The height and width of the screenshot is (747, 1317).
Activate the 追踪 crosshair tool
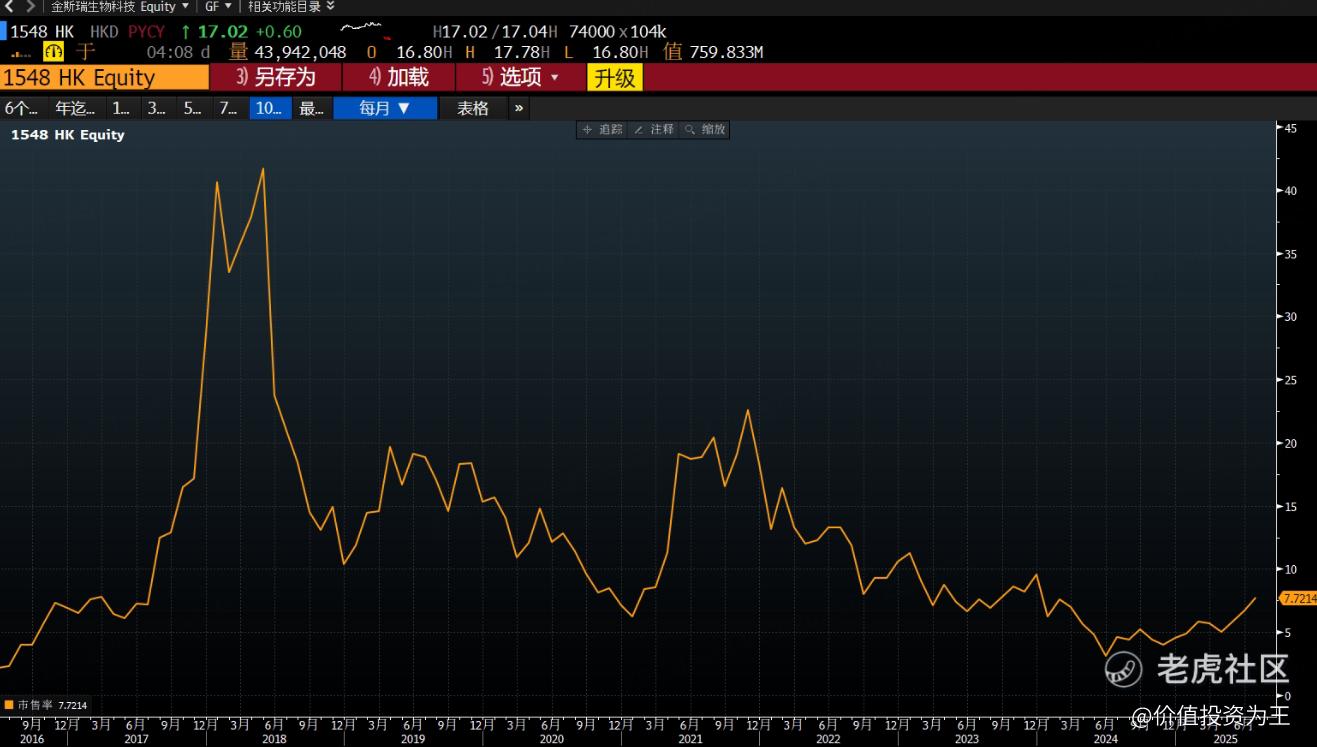coord(602,130)
